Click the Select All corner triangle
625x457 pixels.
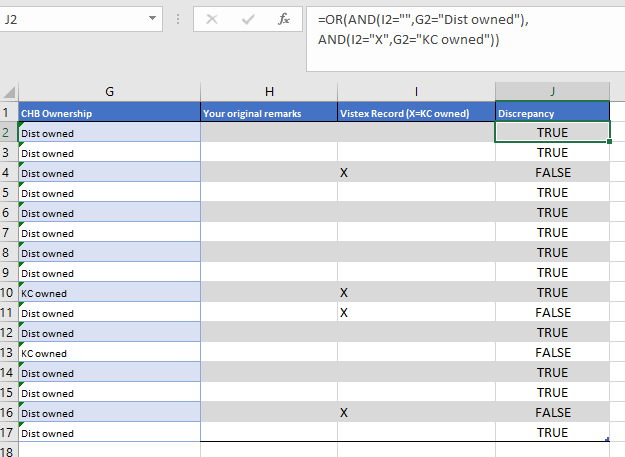pos(9,92)
